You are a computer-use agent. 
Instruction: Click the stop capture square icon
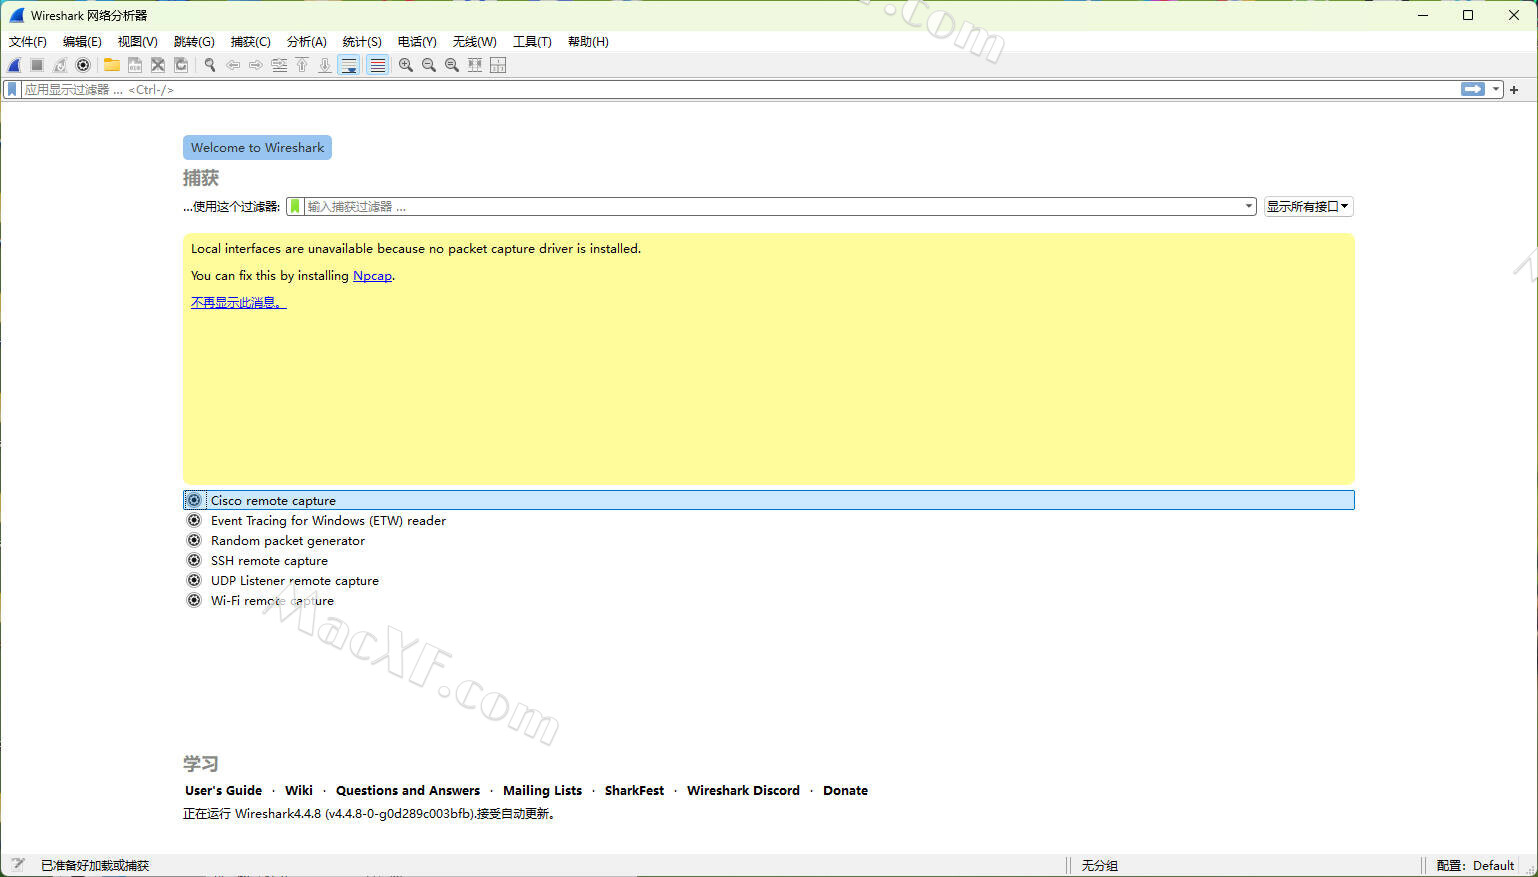(37, 65)
